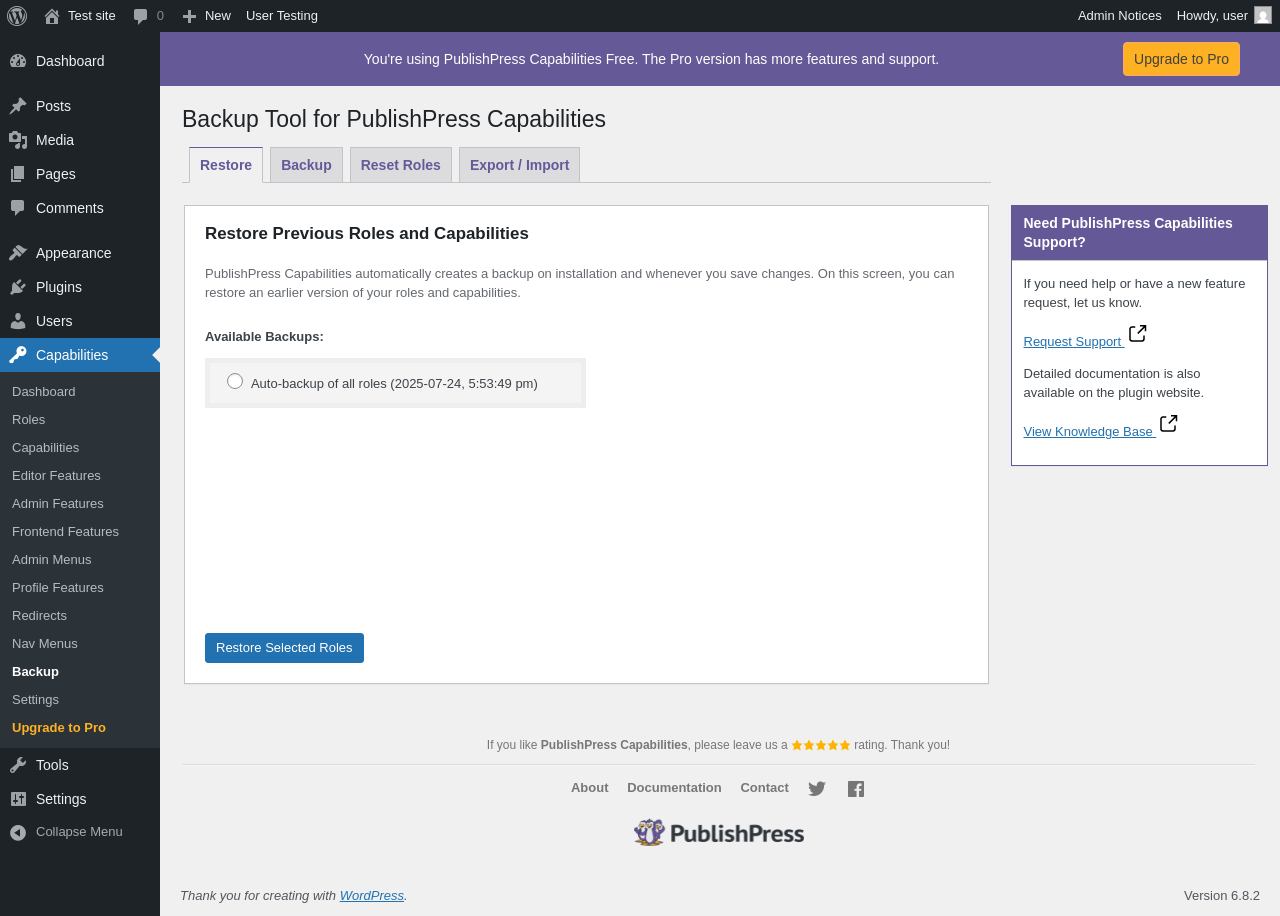
Task: Click external link icon beside Request Support
Action: tap(1138, 333)
